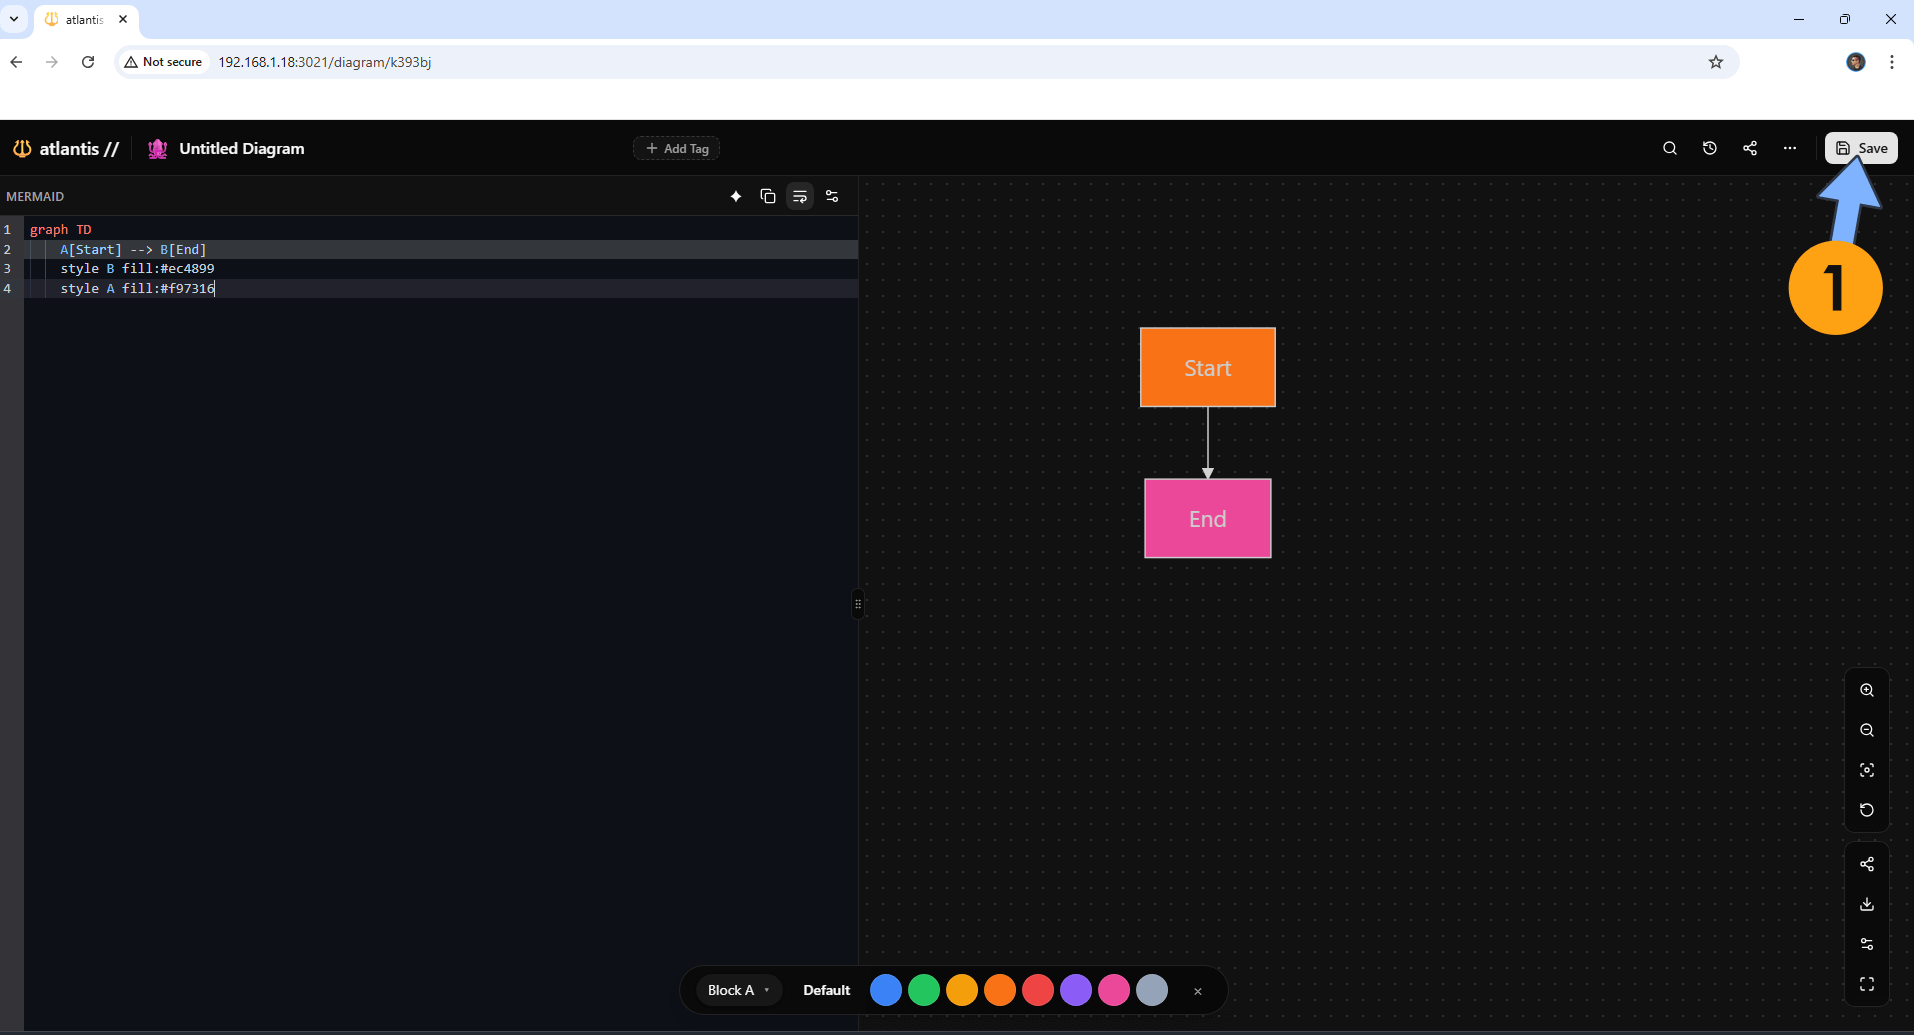Screen dimensions: 1914x1035
Task: Add a tag to the diagram
Action: [677, 148]
